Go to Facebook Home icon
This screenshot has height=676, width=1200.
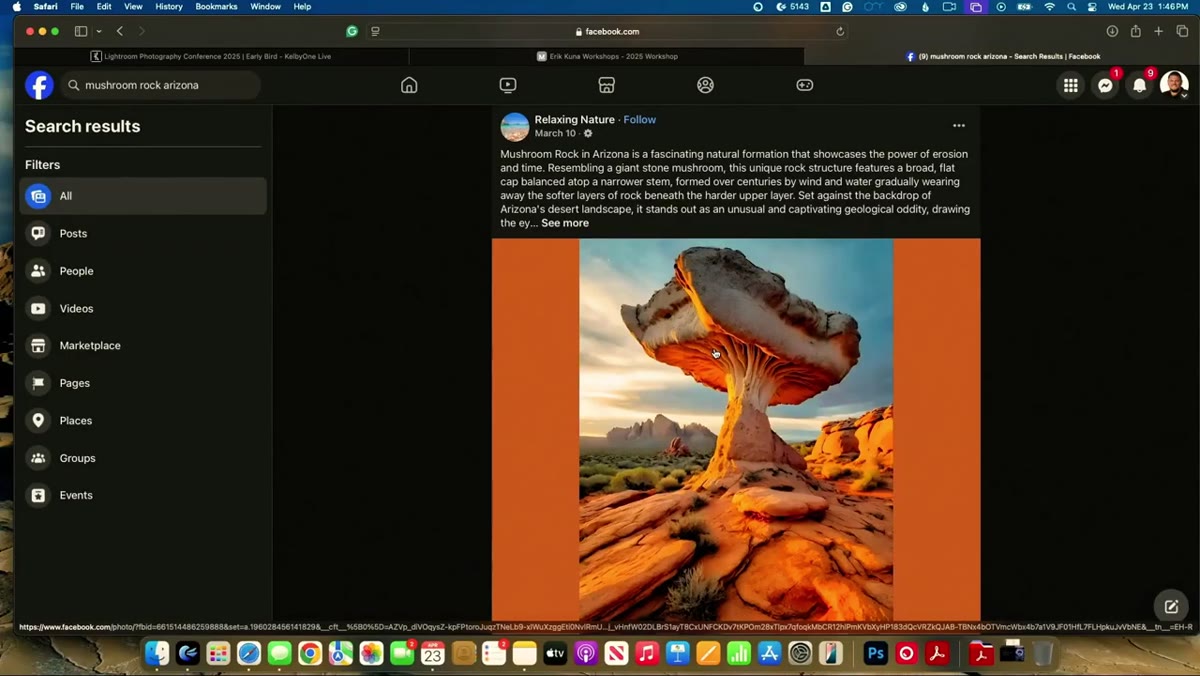click(409, 85)
